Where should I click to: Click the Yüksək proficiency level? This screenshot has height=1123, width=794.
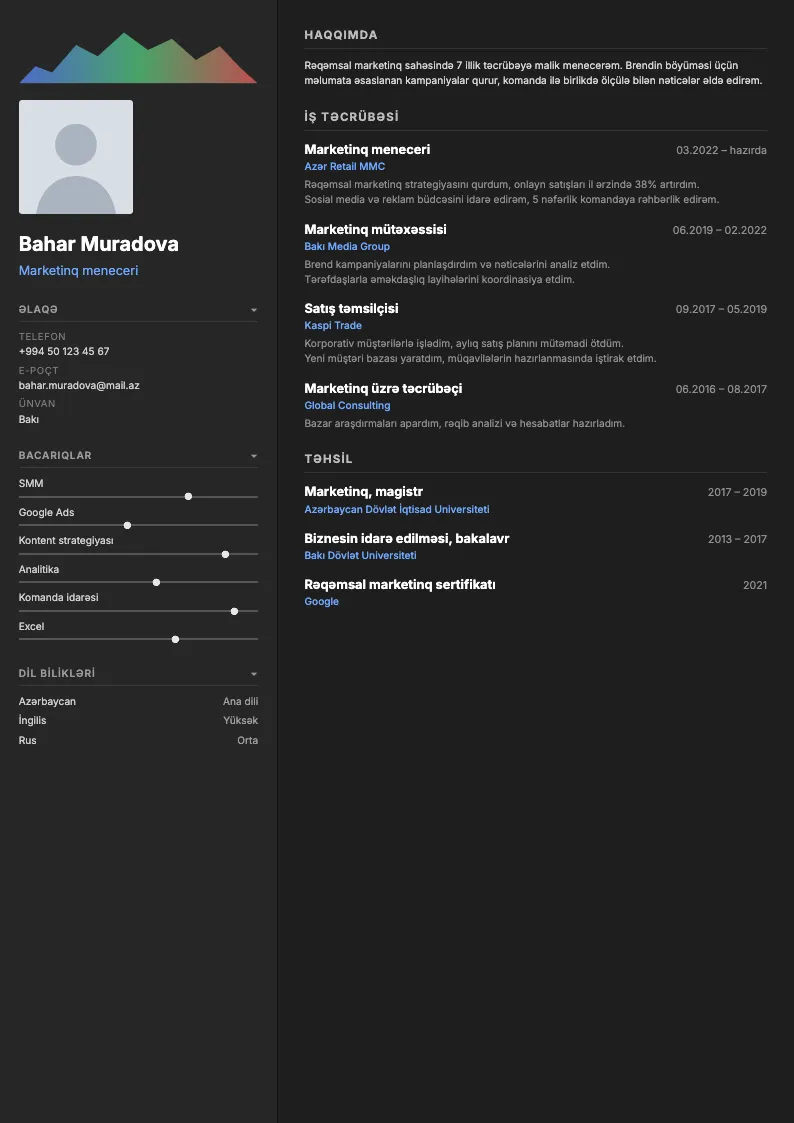pos(241,720)
